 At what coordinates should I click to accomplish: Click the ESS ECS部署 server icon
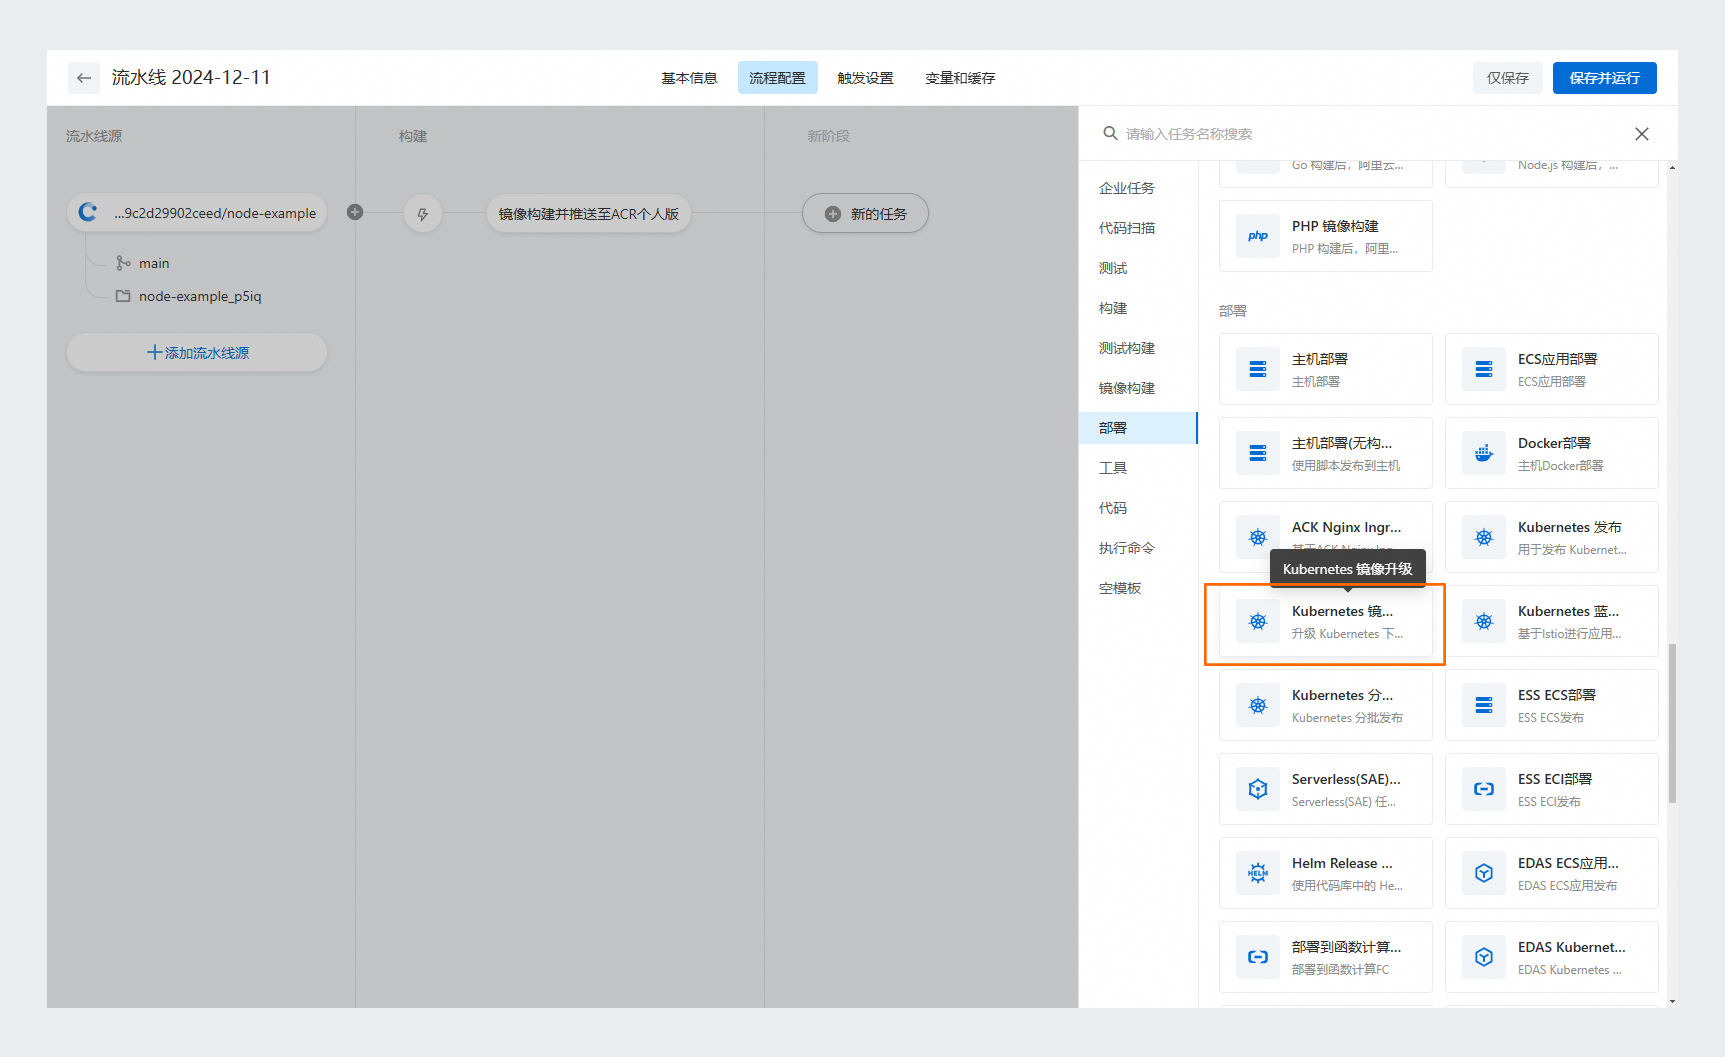point(1484,705)
